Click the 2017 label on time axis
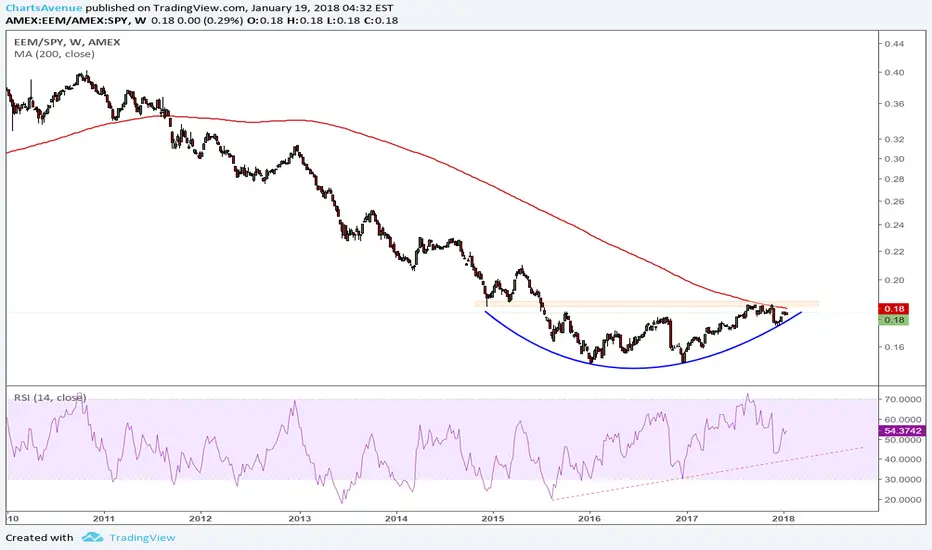This screenshot has width=932, height=550. click(x=687, y=518)
